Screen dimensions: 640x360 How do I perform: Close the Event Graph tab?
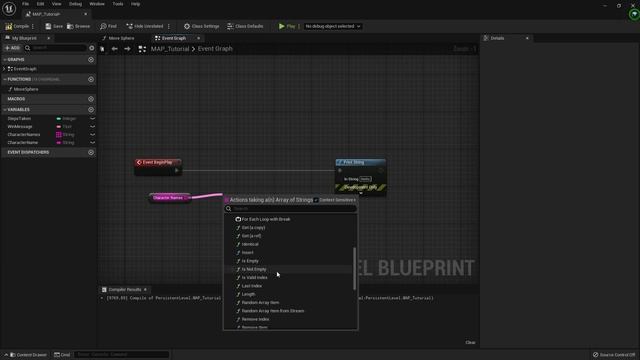[x=199, y=38]
